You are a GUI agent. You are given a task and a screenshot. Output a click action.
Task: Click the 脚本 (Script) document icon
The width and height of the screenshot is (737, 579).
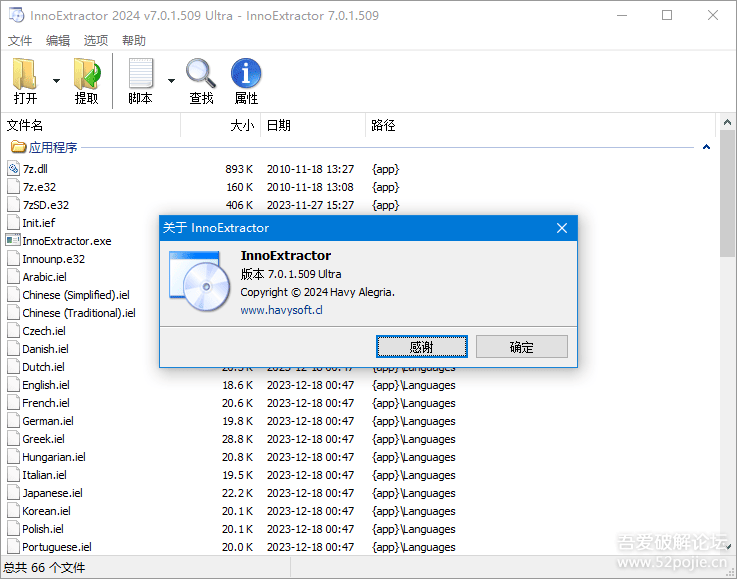pyautogui.click(x=140, y=76)
